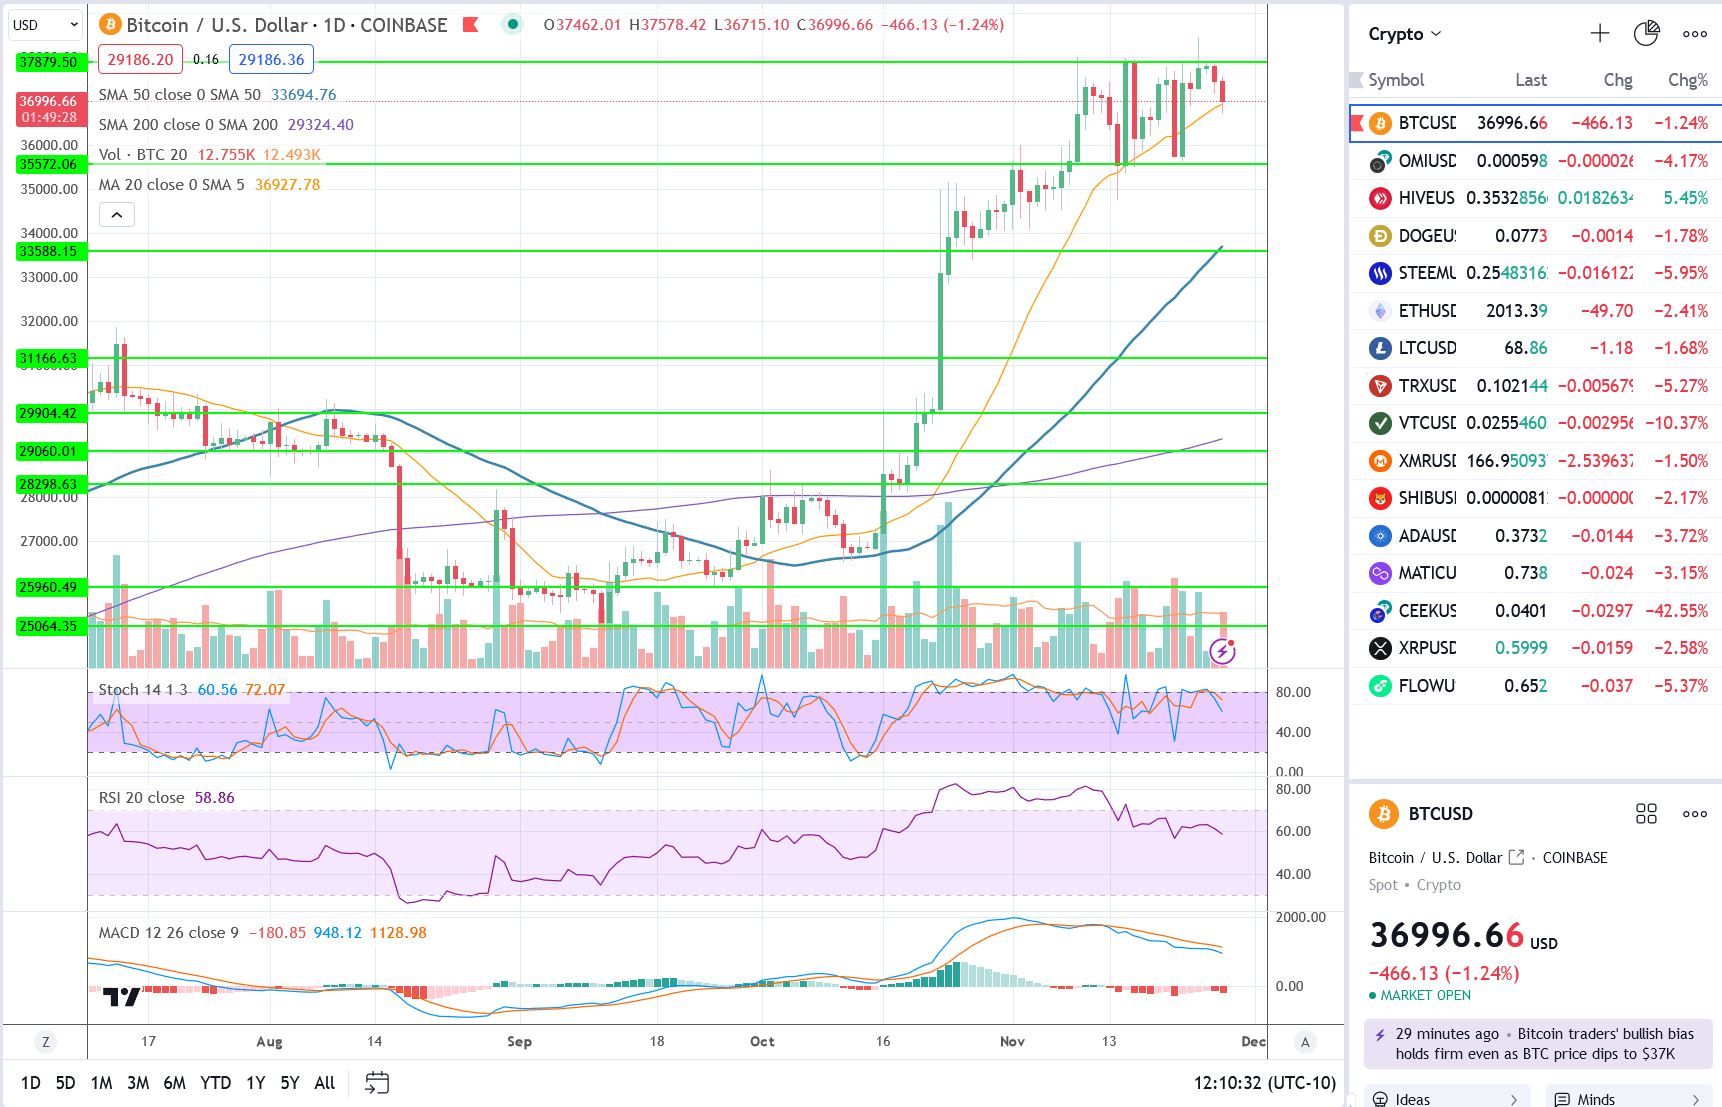Select the 6M time range
Viewport: 1722px width, 1107px height.
point(174,1083)
